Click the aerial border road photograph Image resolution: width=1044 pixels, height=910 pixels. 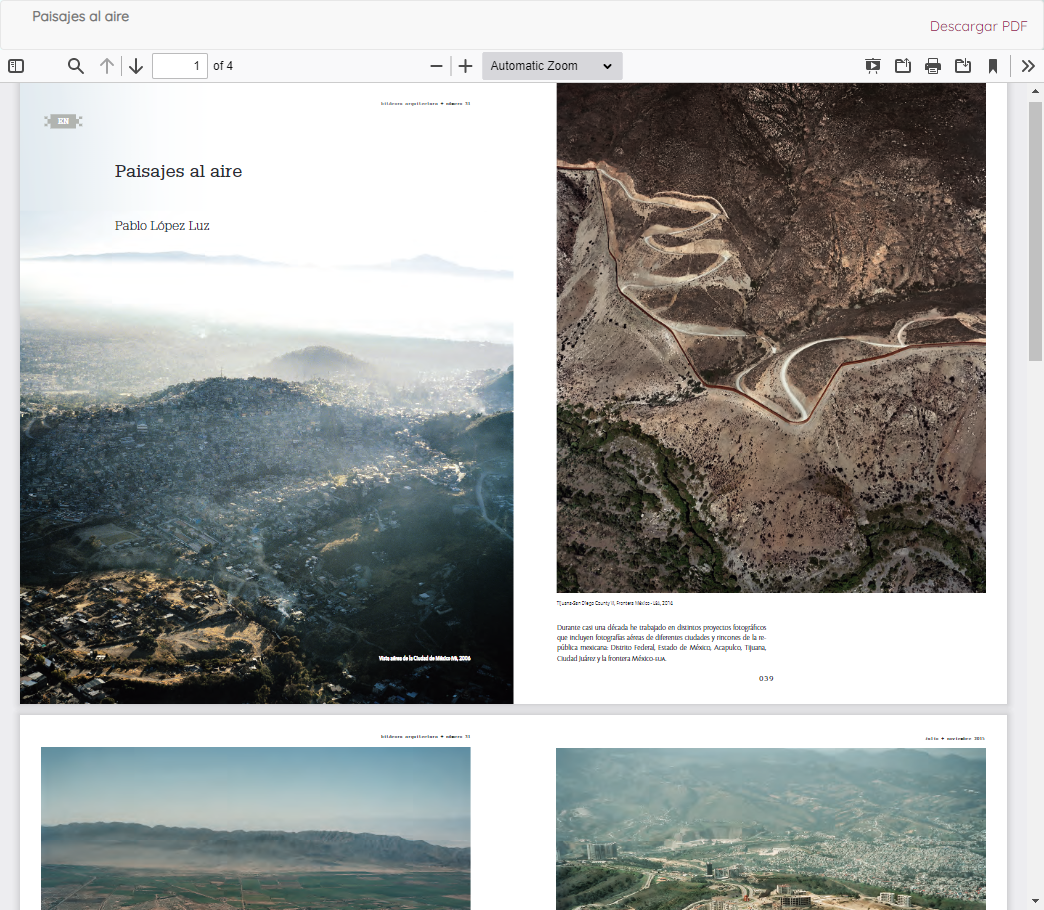click(x=771, y=338)
